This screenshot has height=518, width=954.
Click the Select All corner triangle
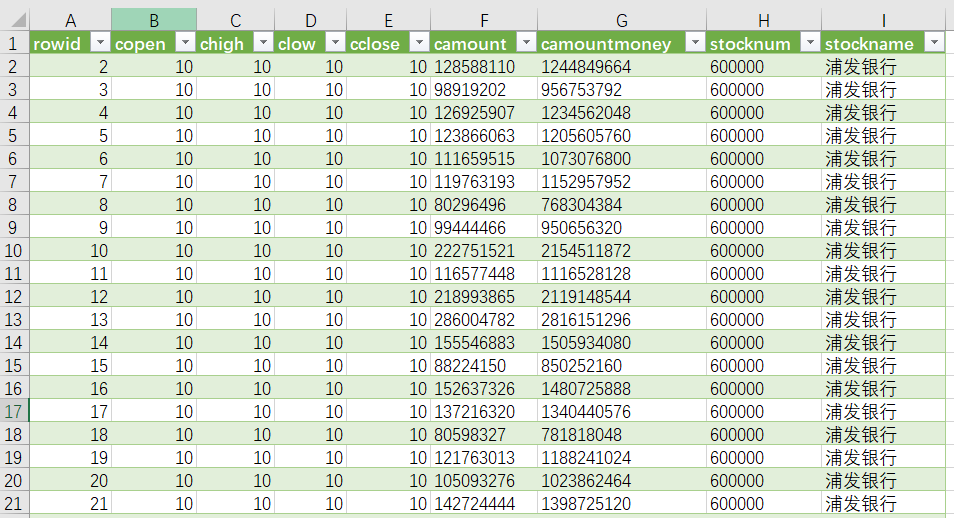(18, 21)
